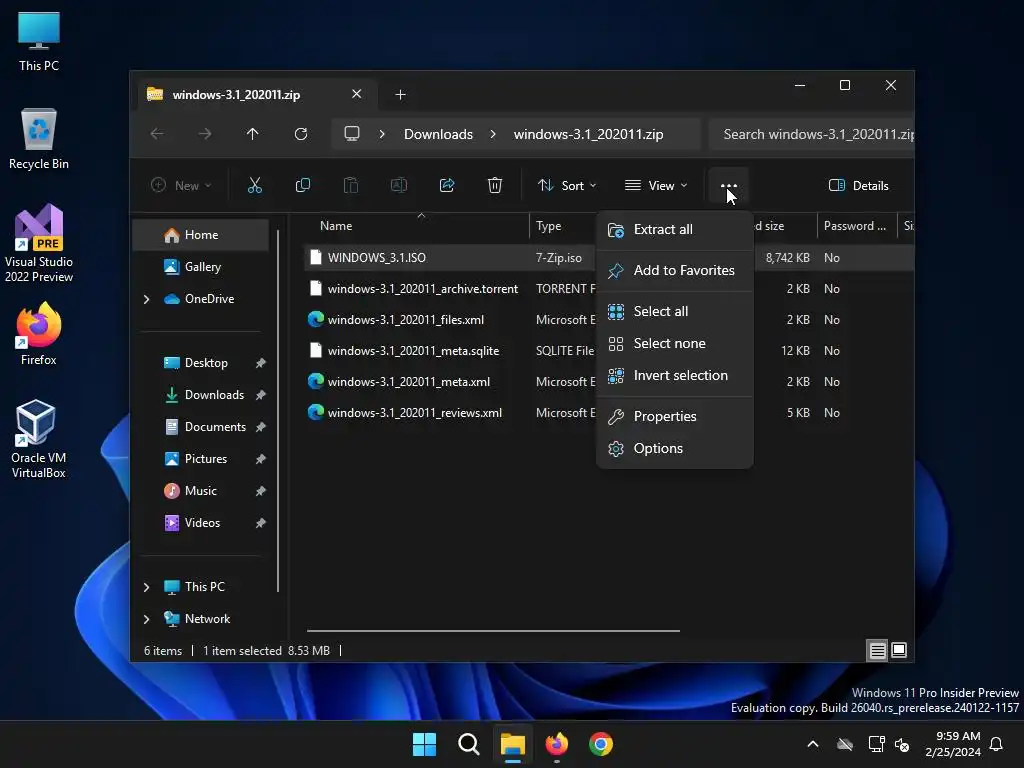Close the windows-3.1_202011.zip tab
Screen dimensions: 1024x768
click(357, 94)
